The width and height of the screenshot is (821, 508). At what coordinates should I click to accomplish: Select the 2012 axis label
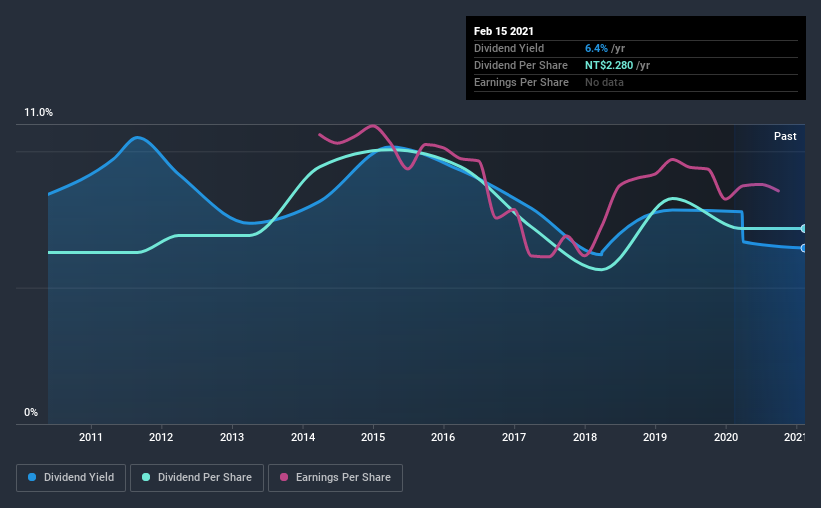pyautogui.click(x=161, y=437)
